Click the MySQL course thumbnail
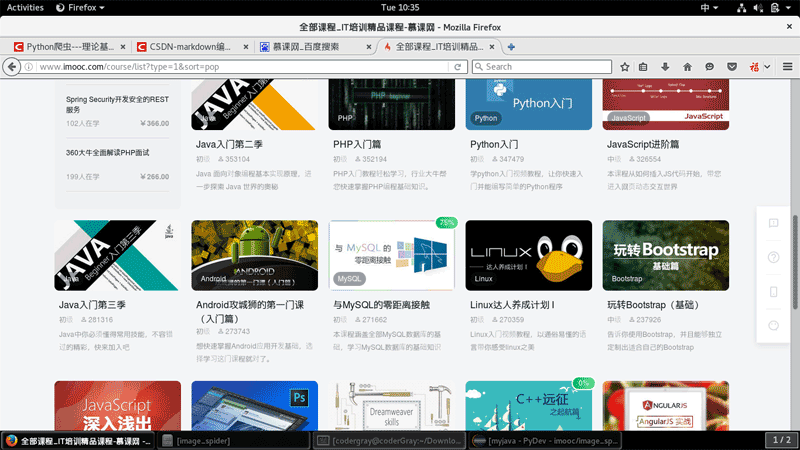Screen dimensions: 800x450 pos(391,256)
